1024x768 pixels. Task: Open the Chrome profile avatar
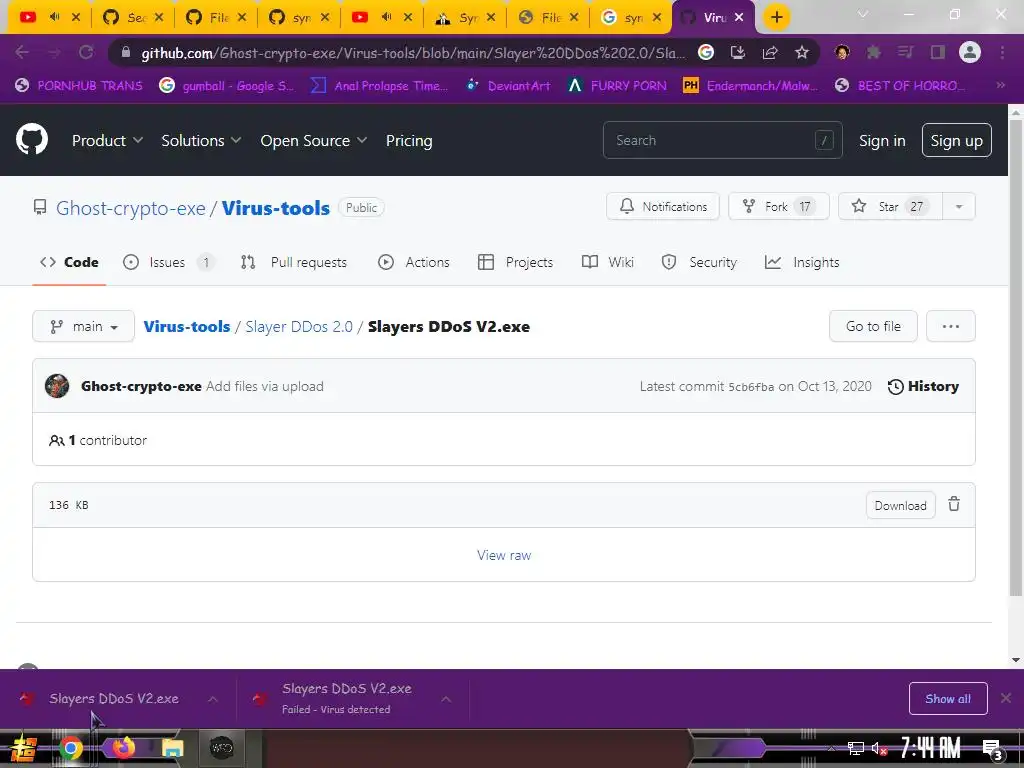[970, 52]
